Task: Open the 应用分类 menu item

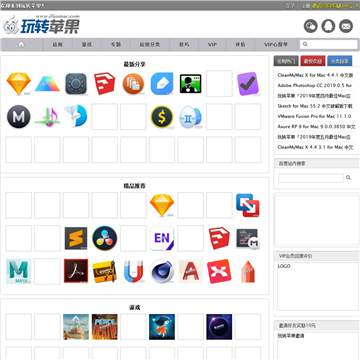Action: [150, 44]
